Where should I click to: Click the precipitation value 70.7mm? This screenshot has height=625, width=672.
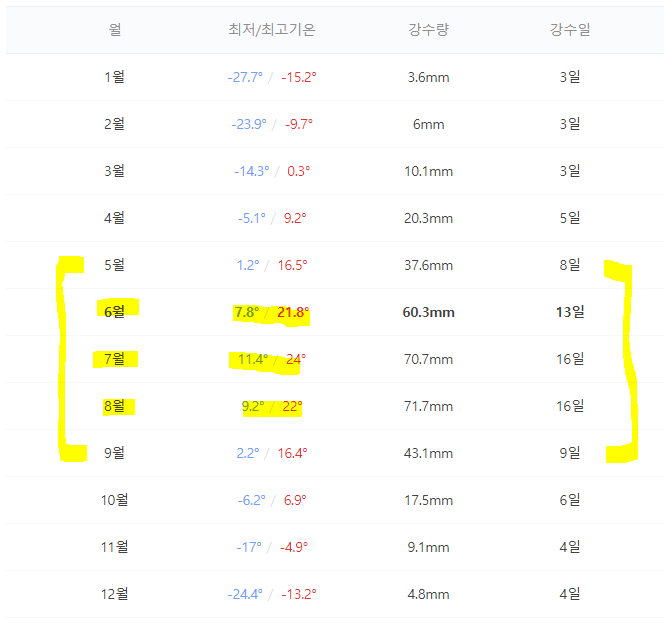[429, 359]
